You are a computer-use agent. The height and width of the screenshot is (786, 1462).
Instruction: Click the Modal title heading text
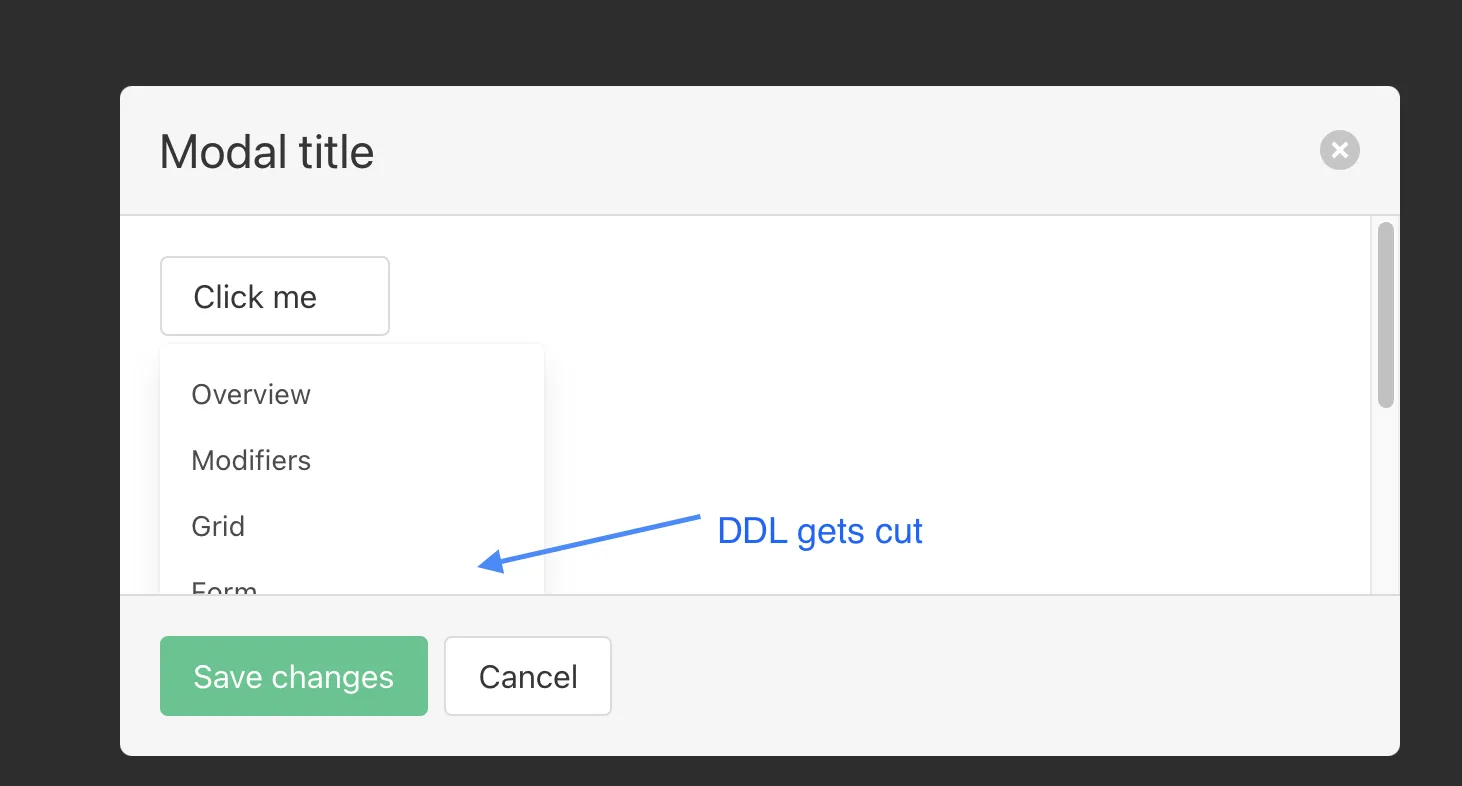(x=267, y=153)
